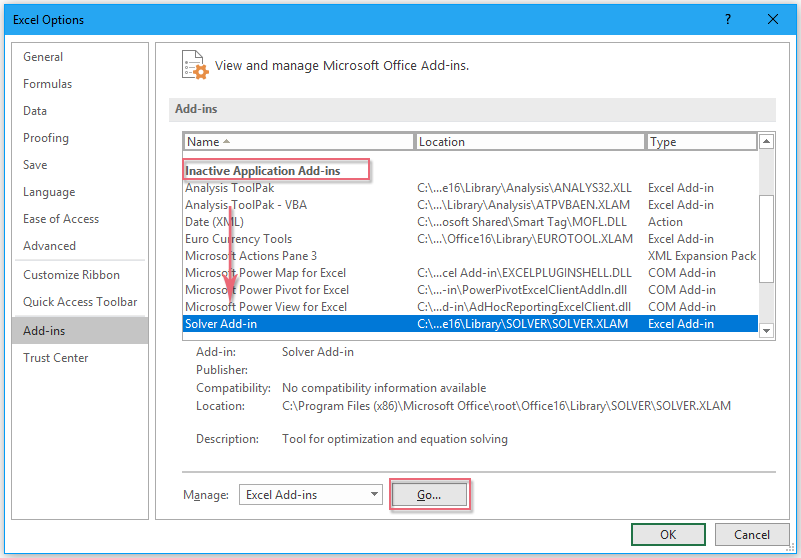Dismiss dialog with Cancel button

751,534
